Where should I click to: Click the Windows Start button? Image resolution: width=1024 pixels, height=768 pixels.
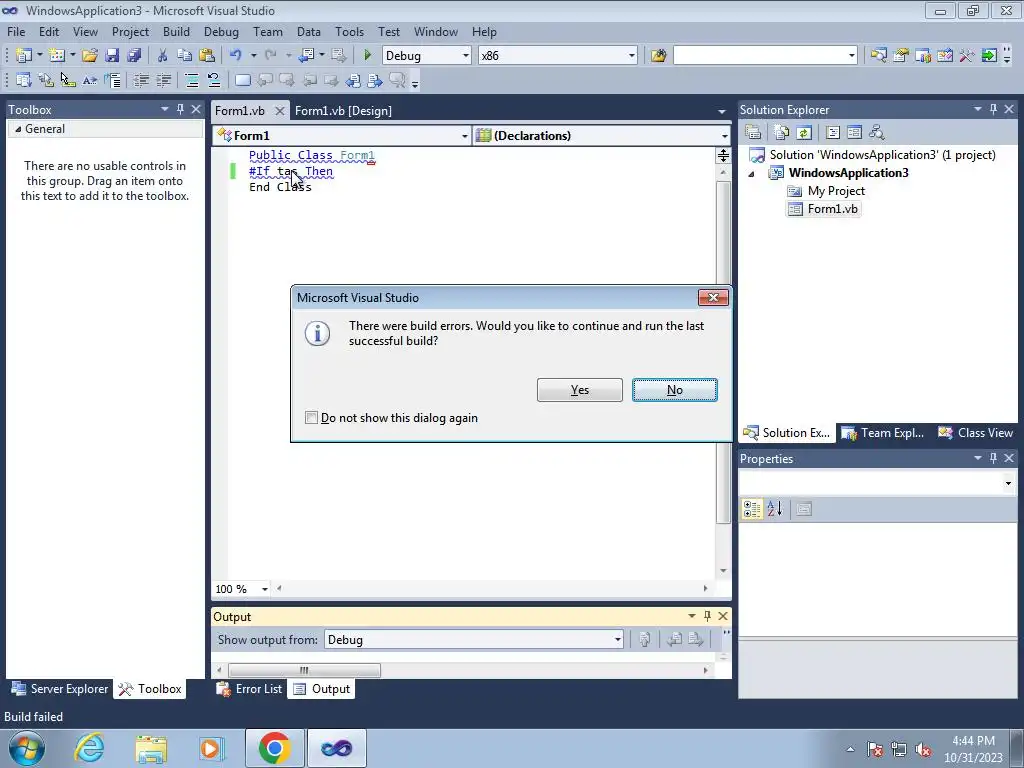(x=27, y=748)
